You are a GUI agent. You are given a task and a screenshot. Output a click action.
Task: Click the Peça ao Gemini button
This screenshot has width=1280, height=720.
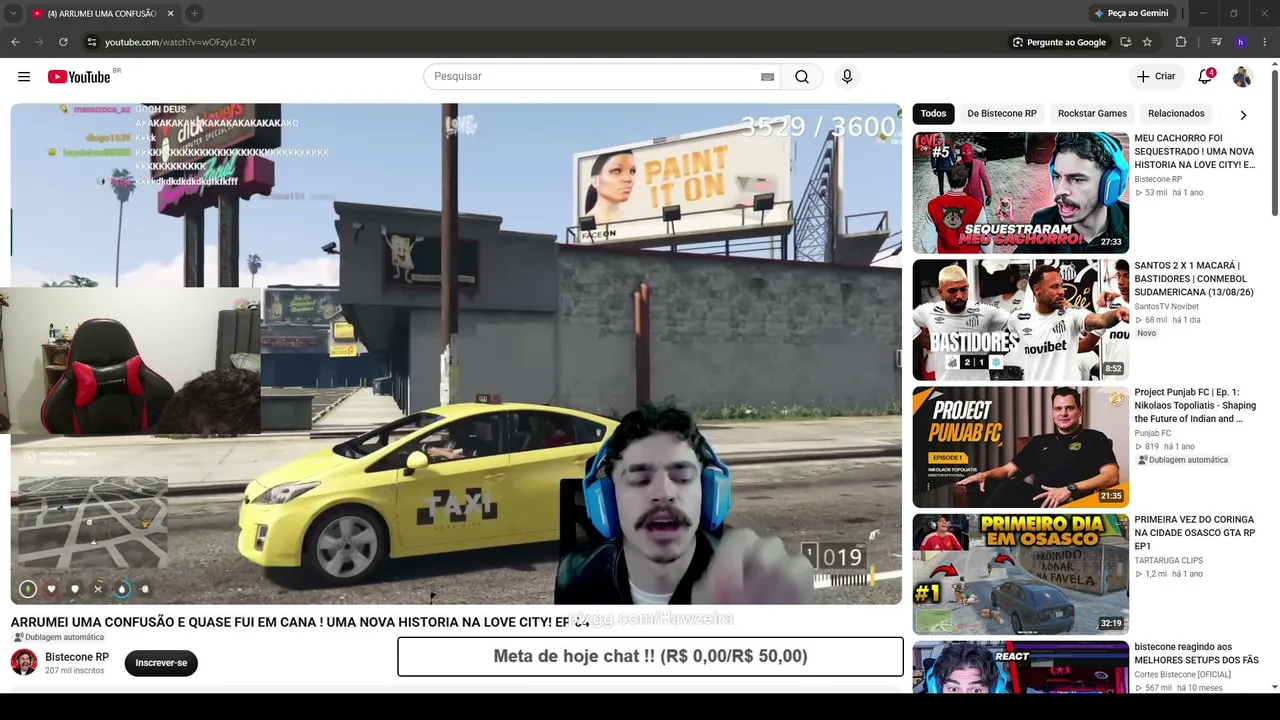pos(1131,13)
